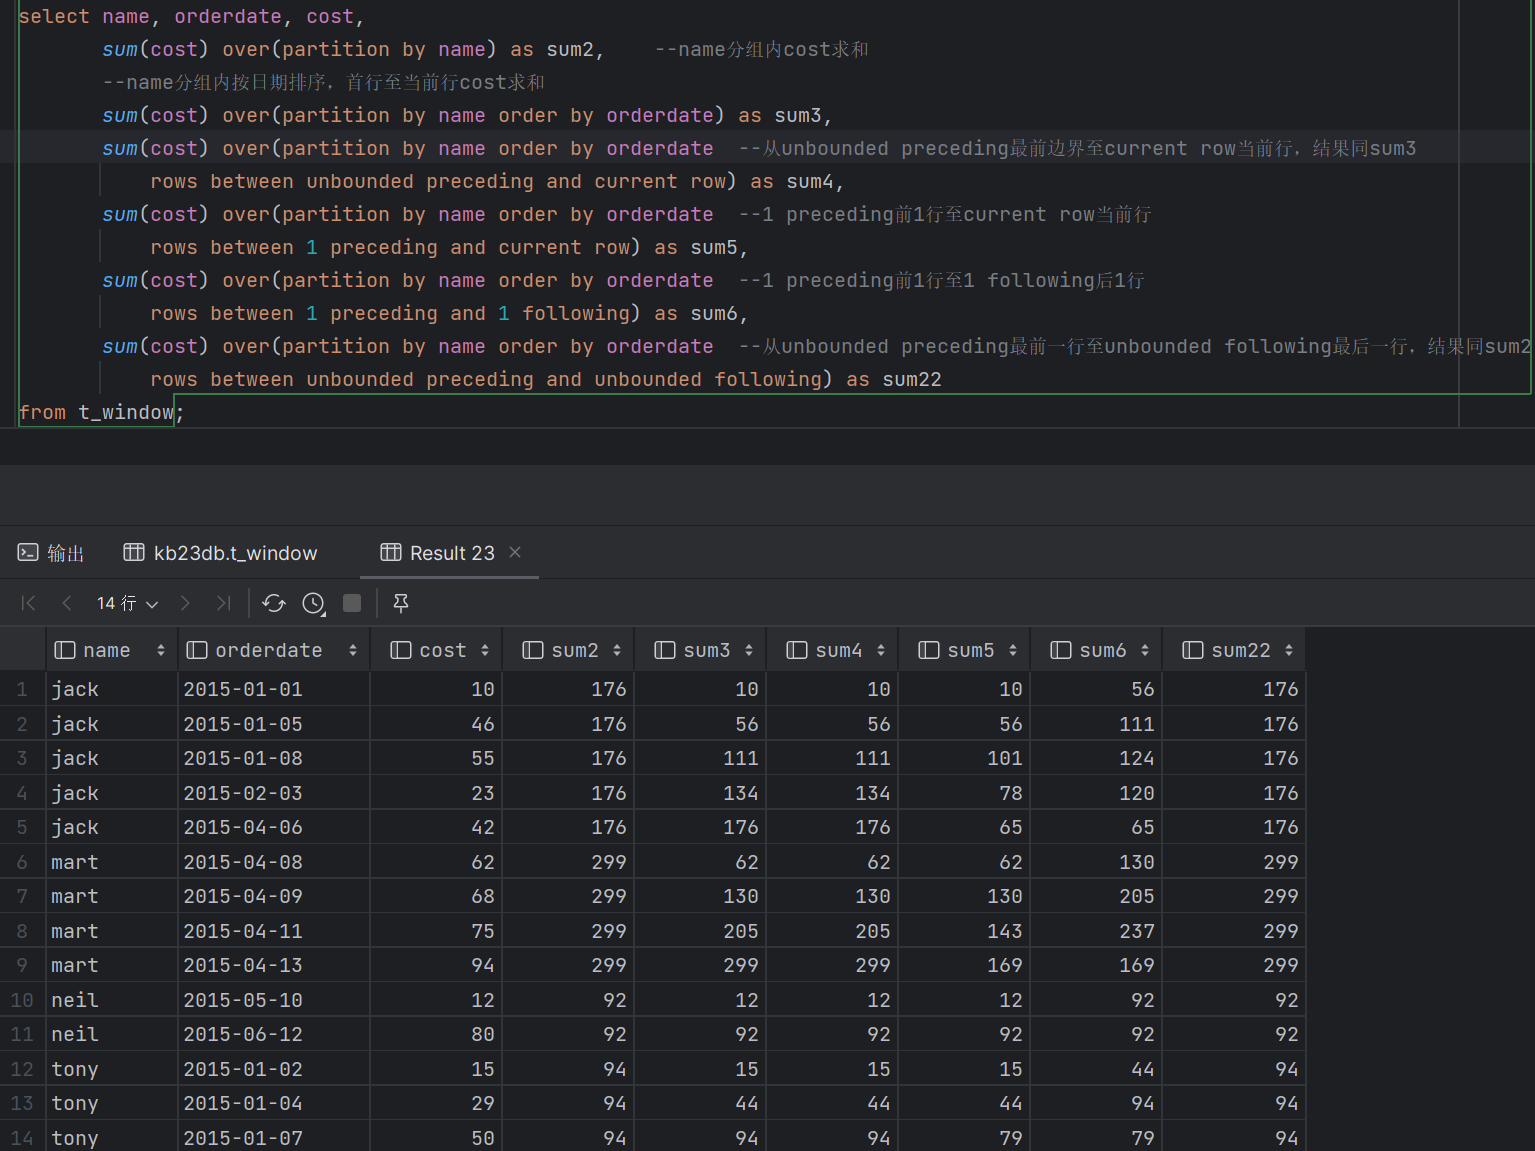Viewport: 1535px width, 1151px height.
Task: Select row number 10 in grid
Action: coord(22,1000)
